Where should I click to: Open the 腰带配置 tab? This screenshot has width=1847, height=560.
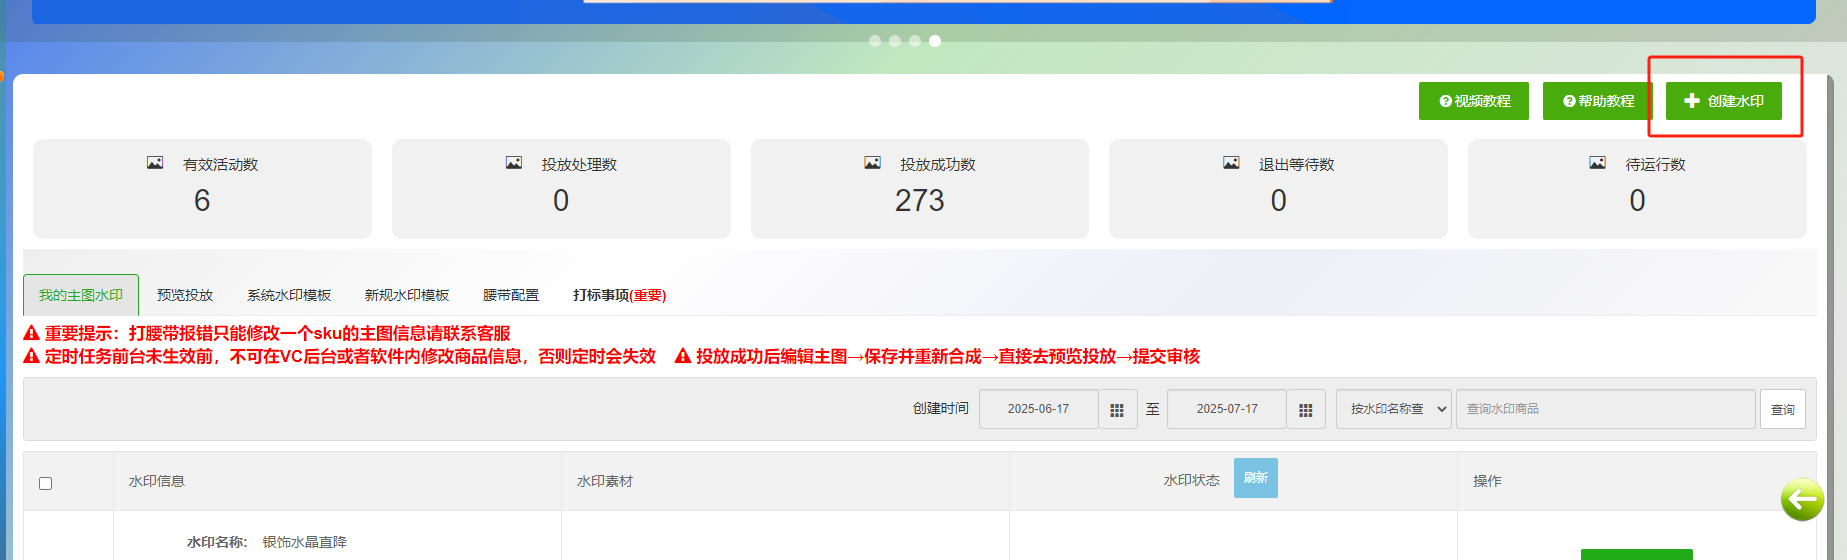tap(511, 295)
